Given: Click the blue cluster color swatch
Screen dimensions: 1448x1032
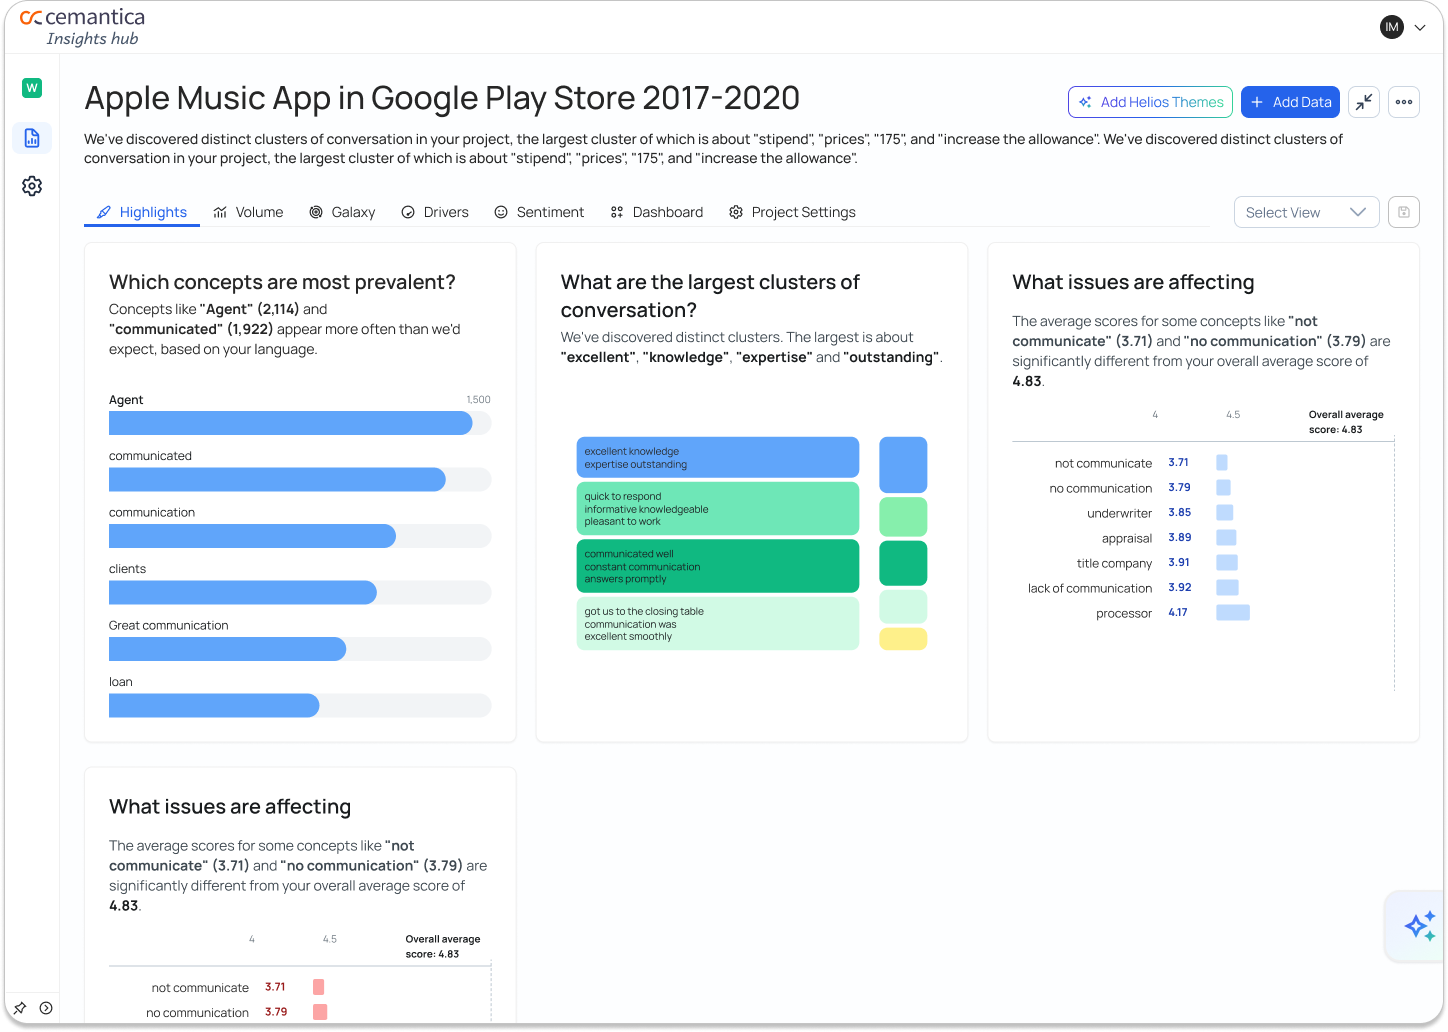Looking at the screenshot, I should tap(903, 465).
